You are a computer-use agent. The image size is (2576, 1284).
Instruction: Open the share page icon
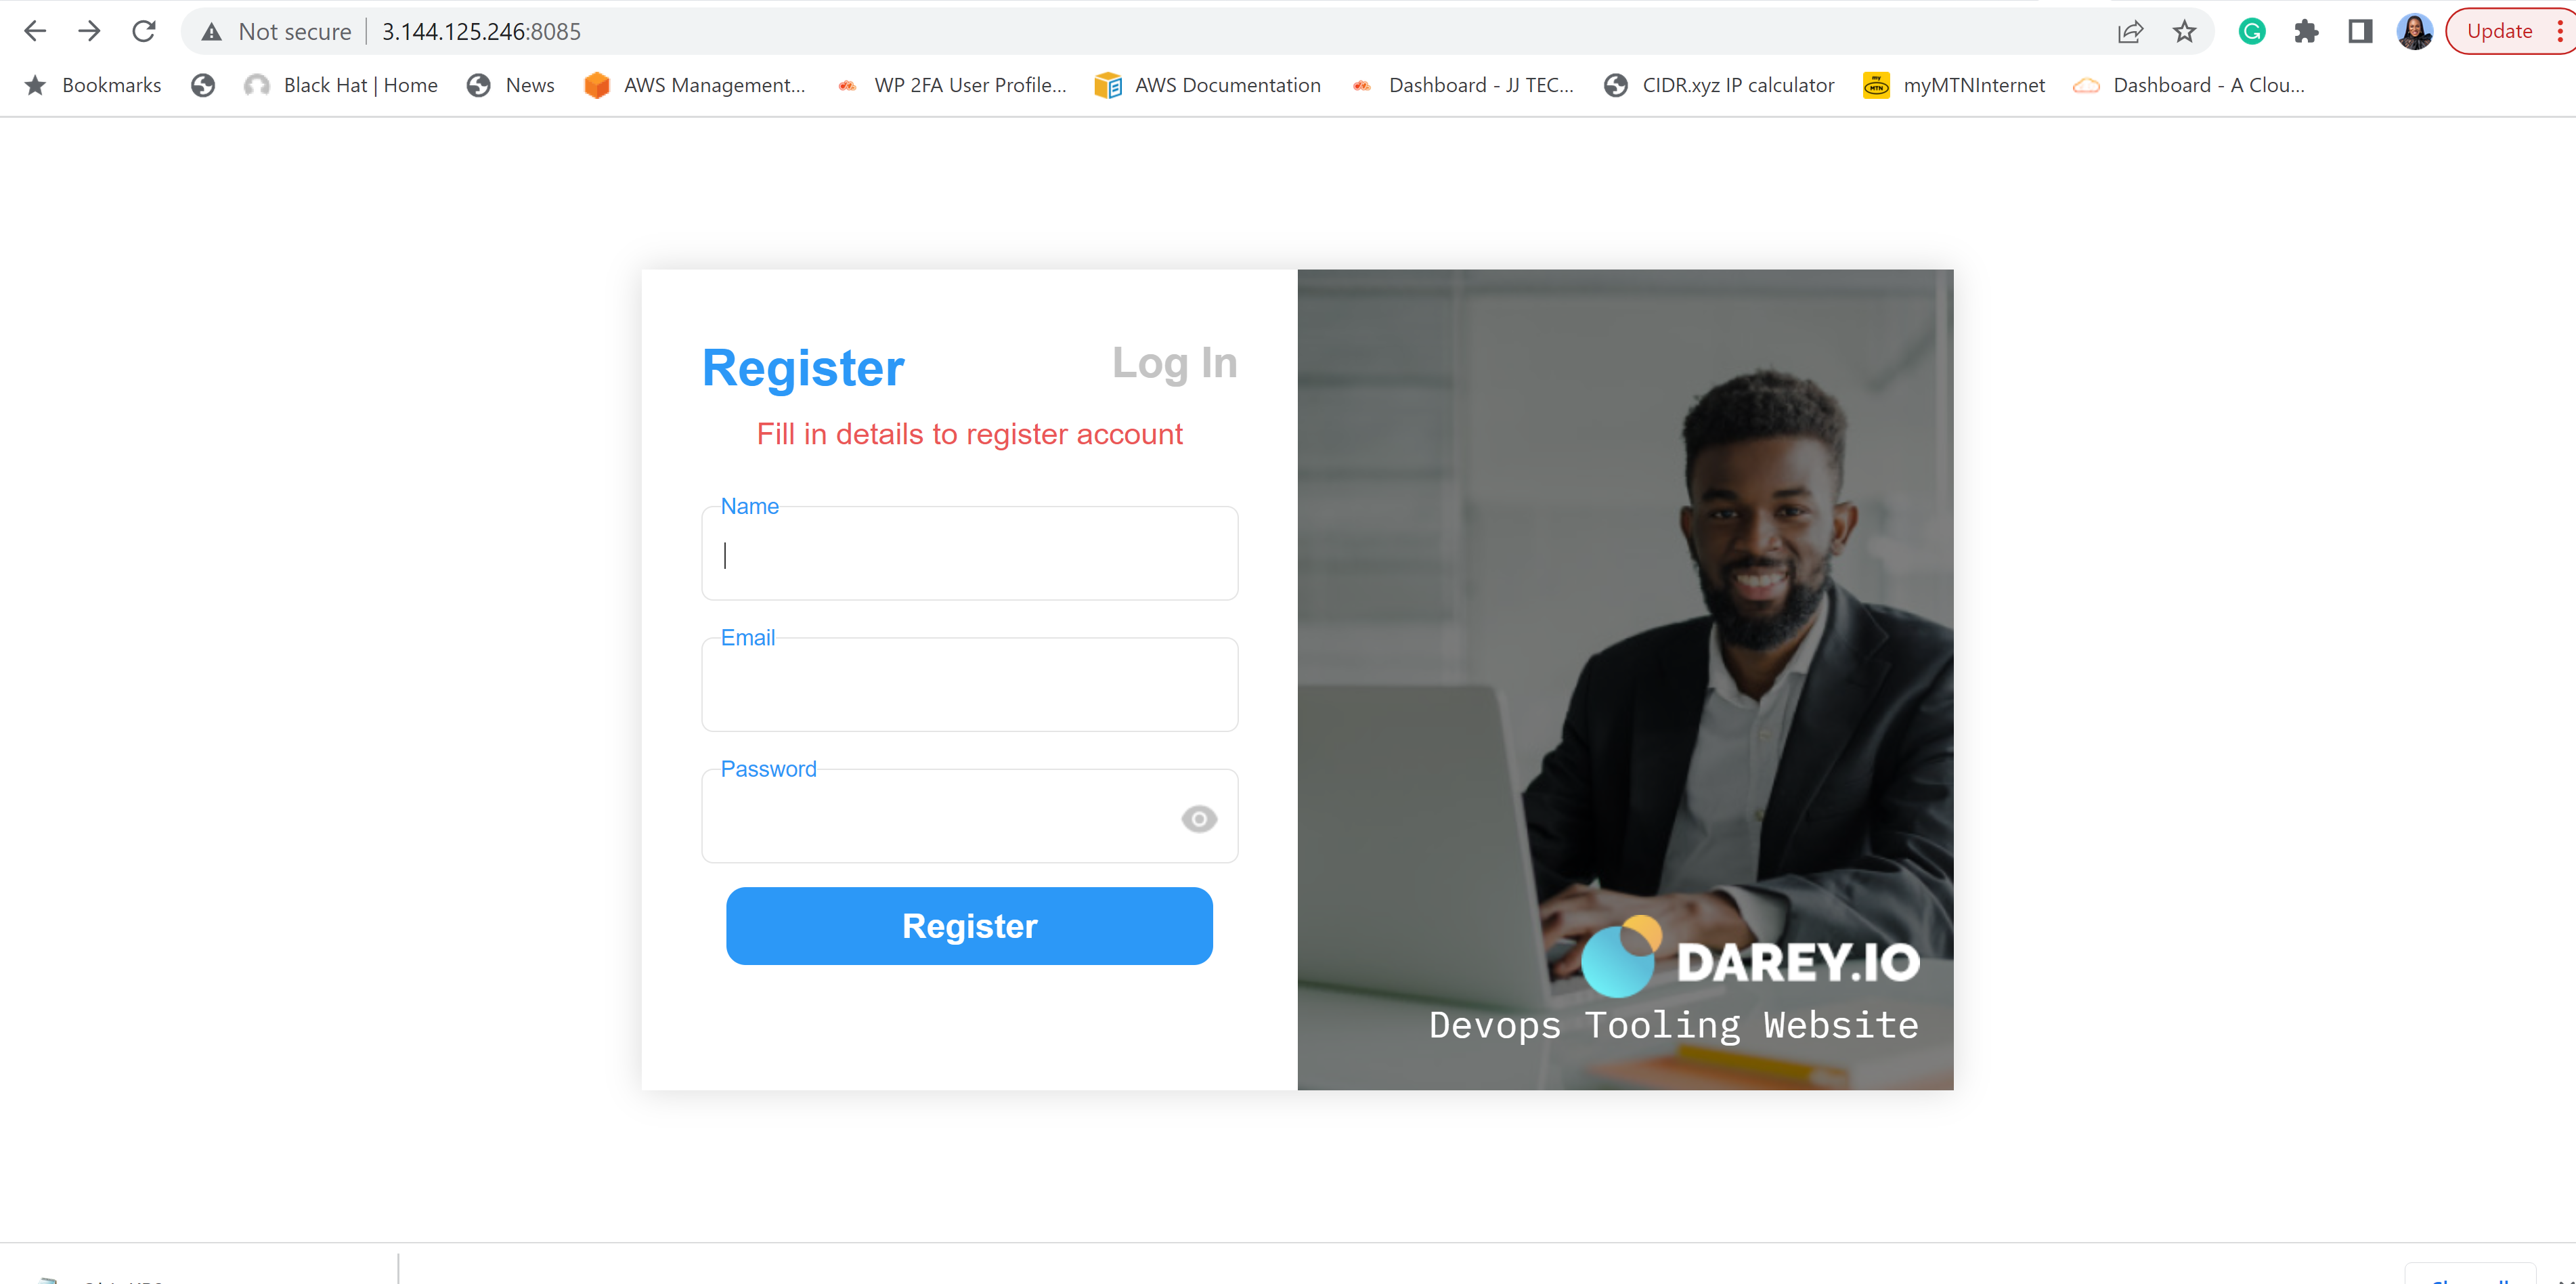2130,32
